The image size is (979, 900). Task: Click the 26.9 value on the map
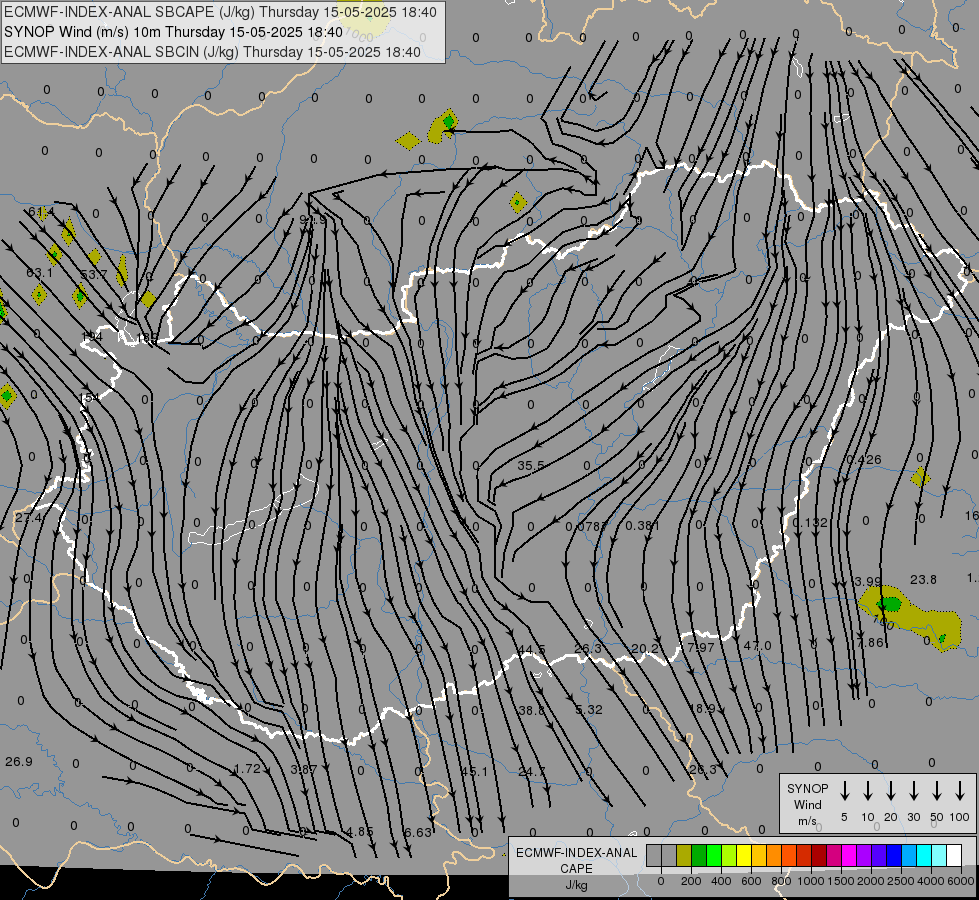pyautogui.click(x=19, y=762)
